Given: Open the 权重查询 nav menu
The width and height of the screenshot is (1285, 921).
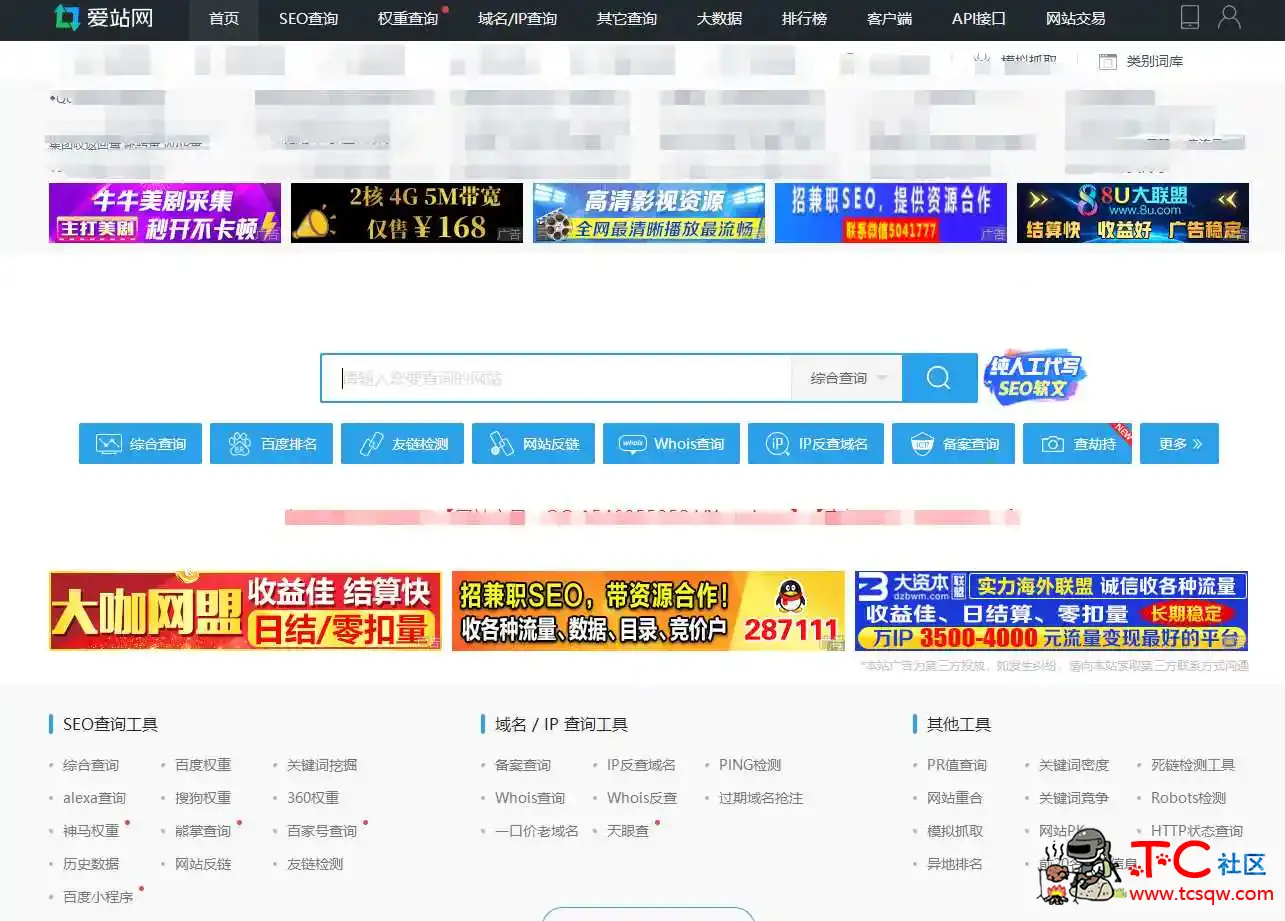Looking at the screenshot, I should (408, 18).
